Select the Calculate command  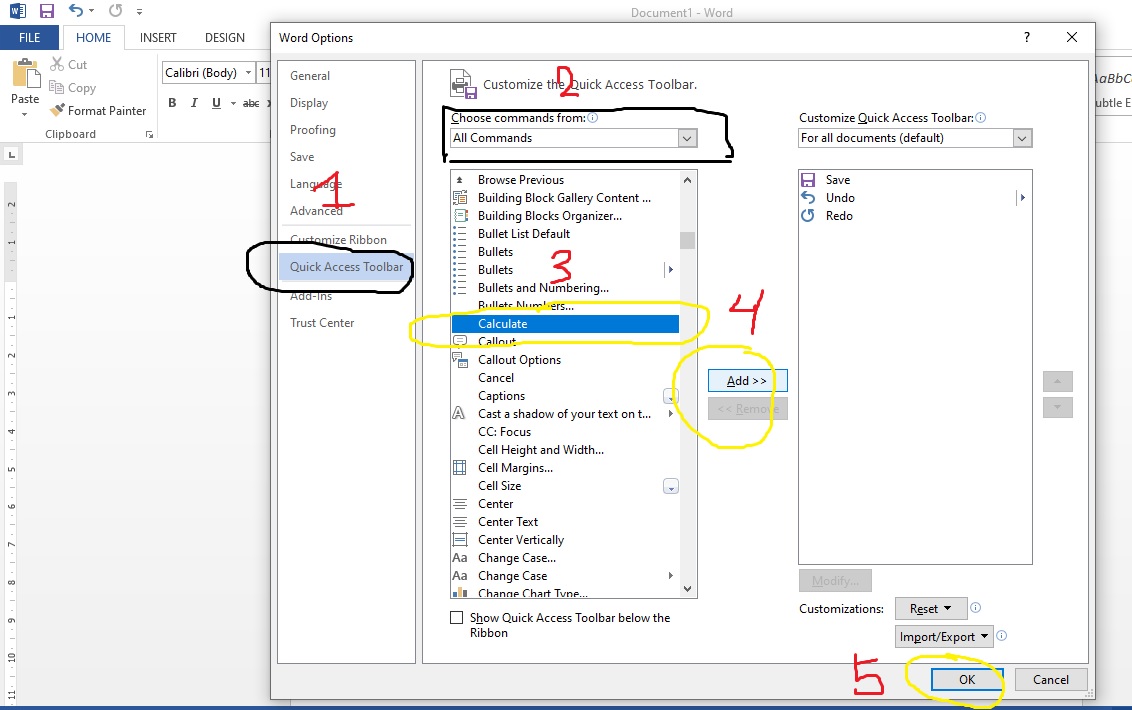[565, 324]
